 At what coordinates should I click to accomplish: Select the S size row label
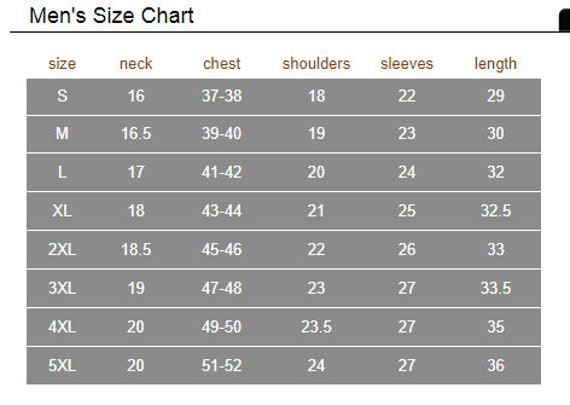(x=62, y=96)
